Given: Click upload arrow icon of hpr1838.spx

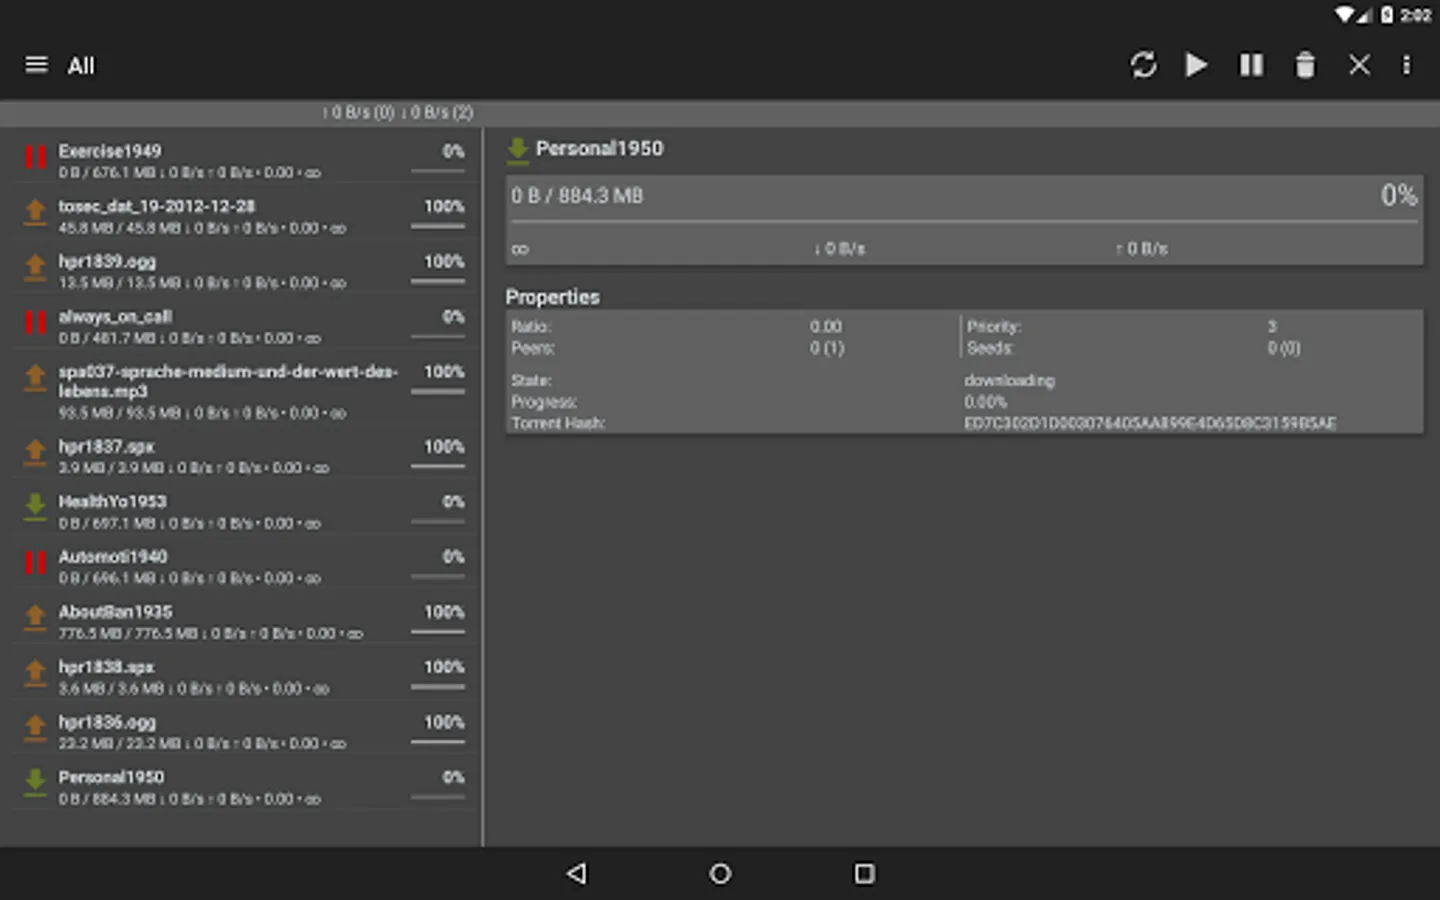Looking at the screenshot, I should 35,672.
